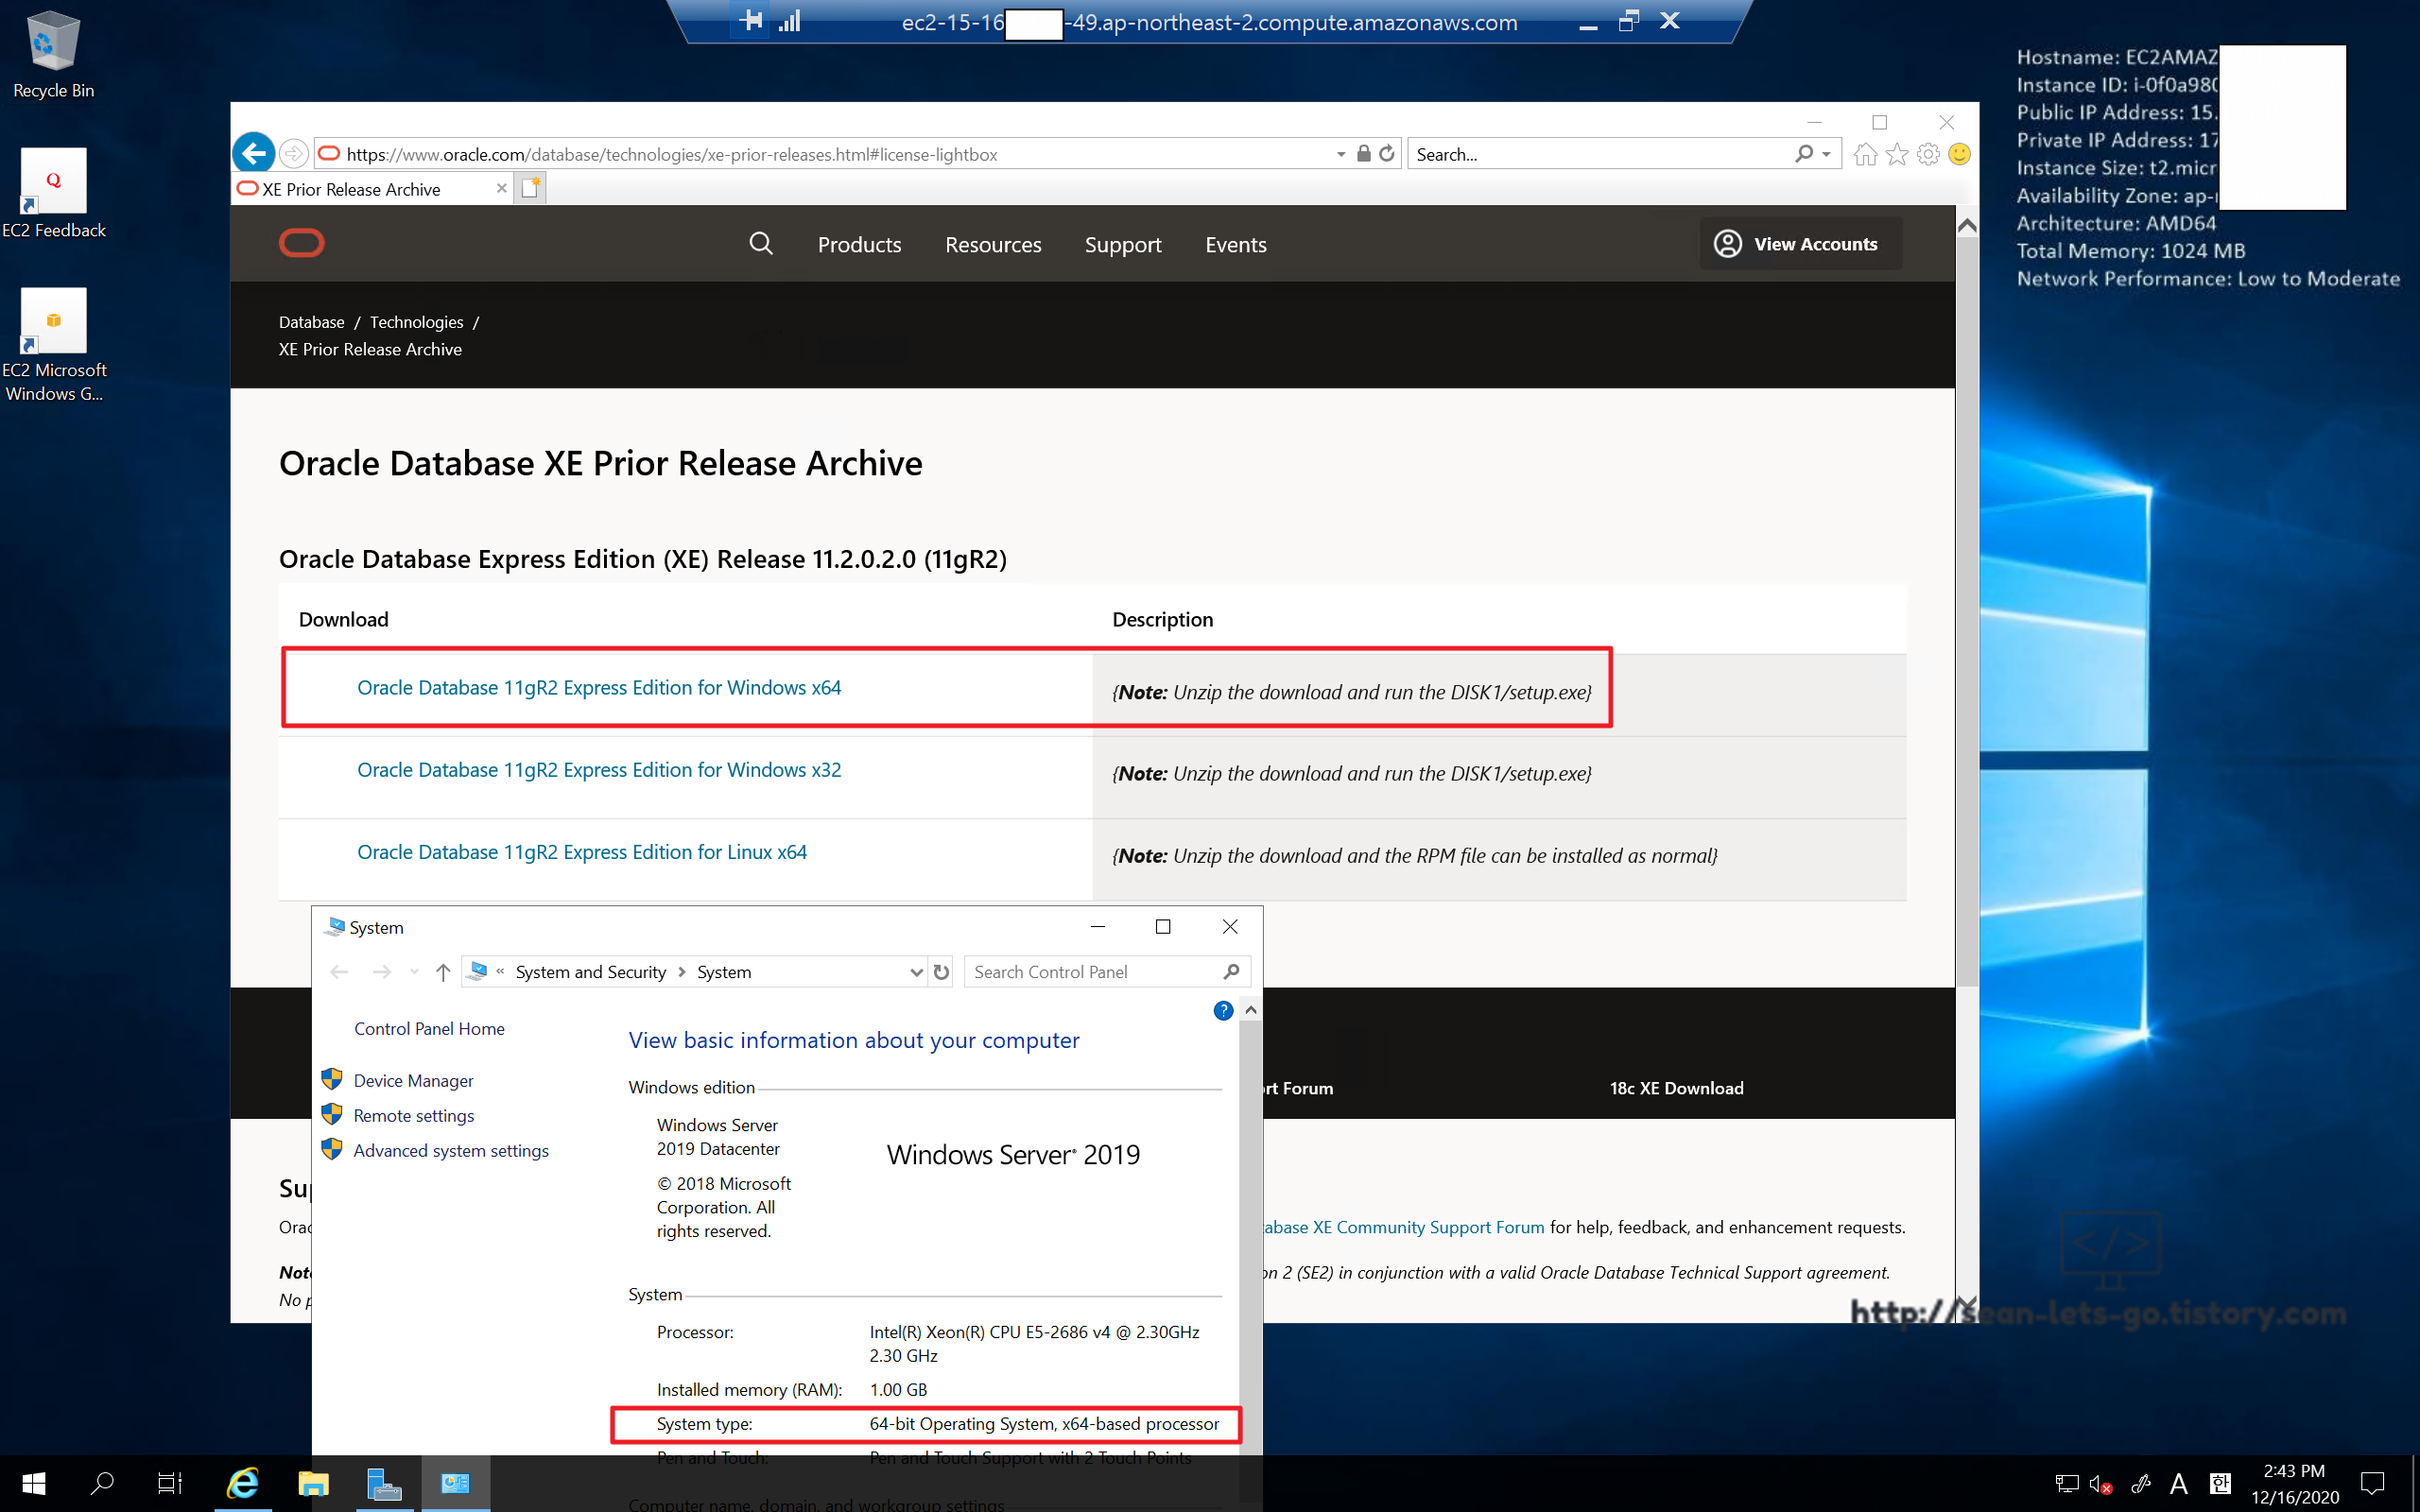The width and height of the screenshot is (2420, 1512).
Task: Open the IE home icon
Action: tap(1864, 154)
